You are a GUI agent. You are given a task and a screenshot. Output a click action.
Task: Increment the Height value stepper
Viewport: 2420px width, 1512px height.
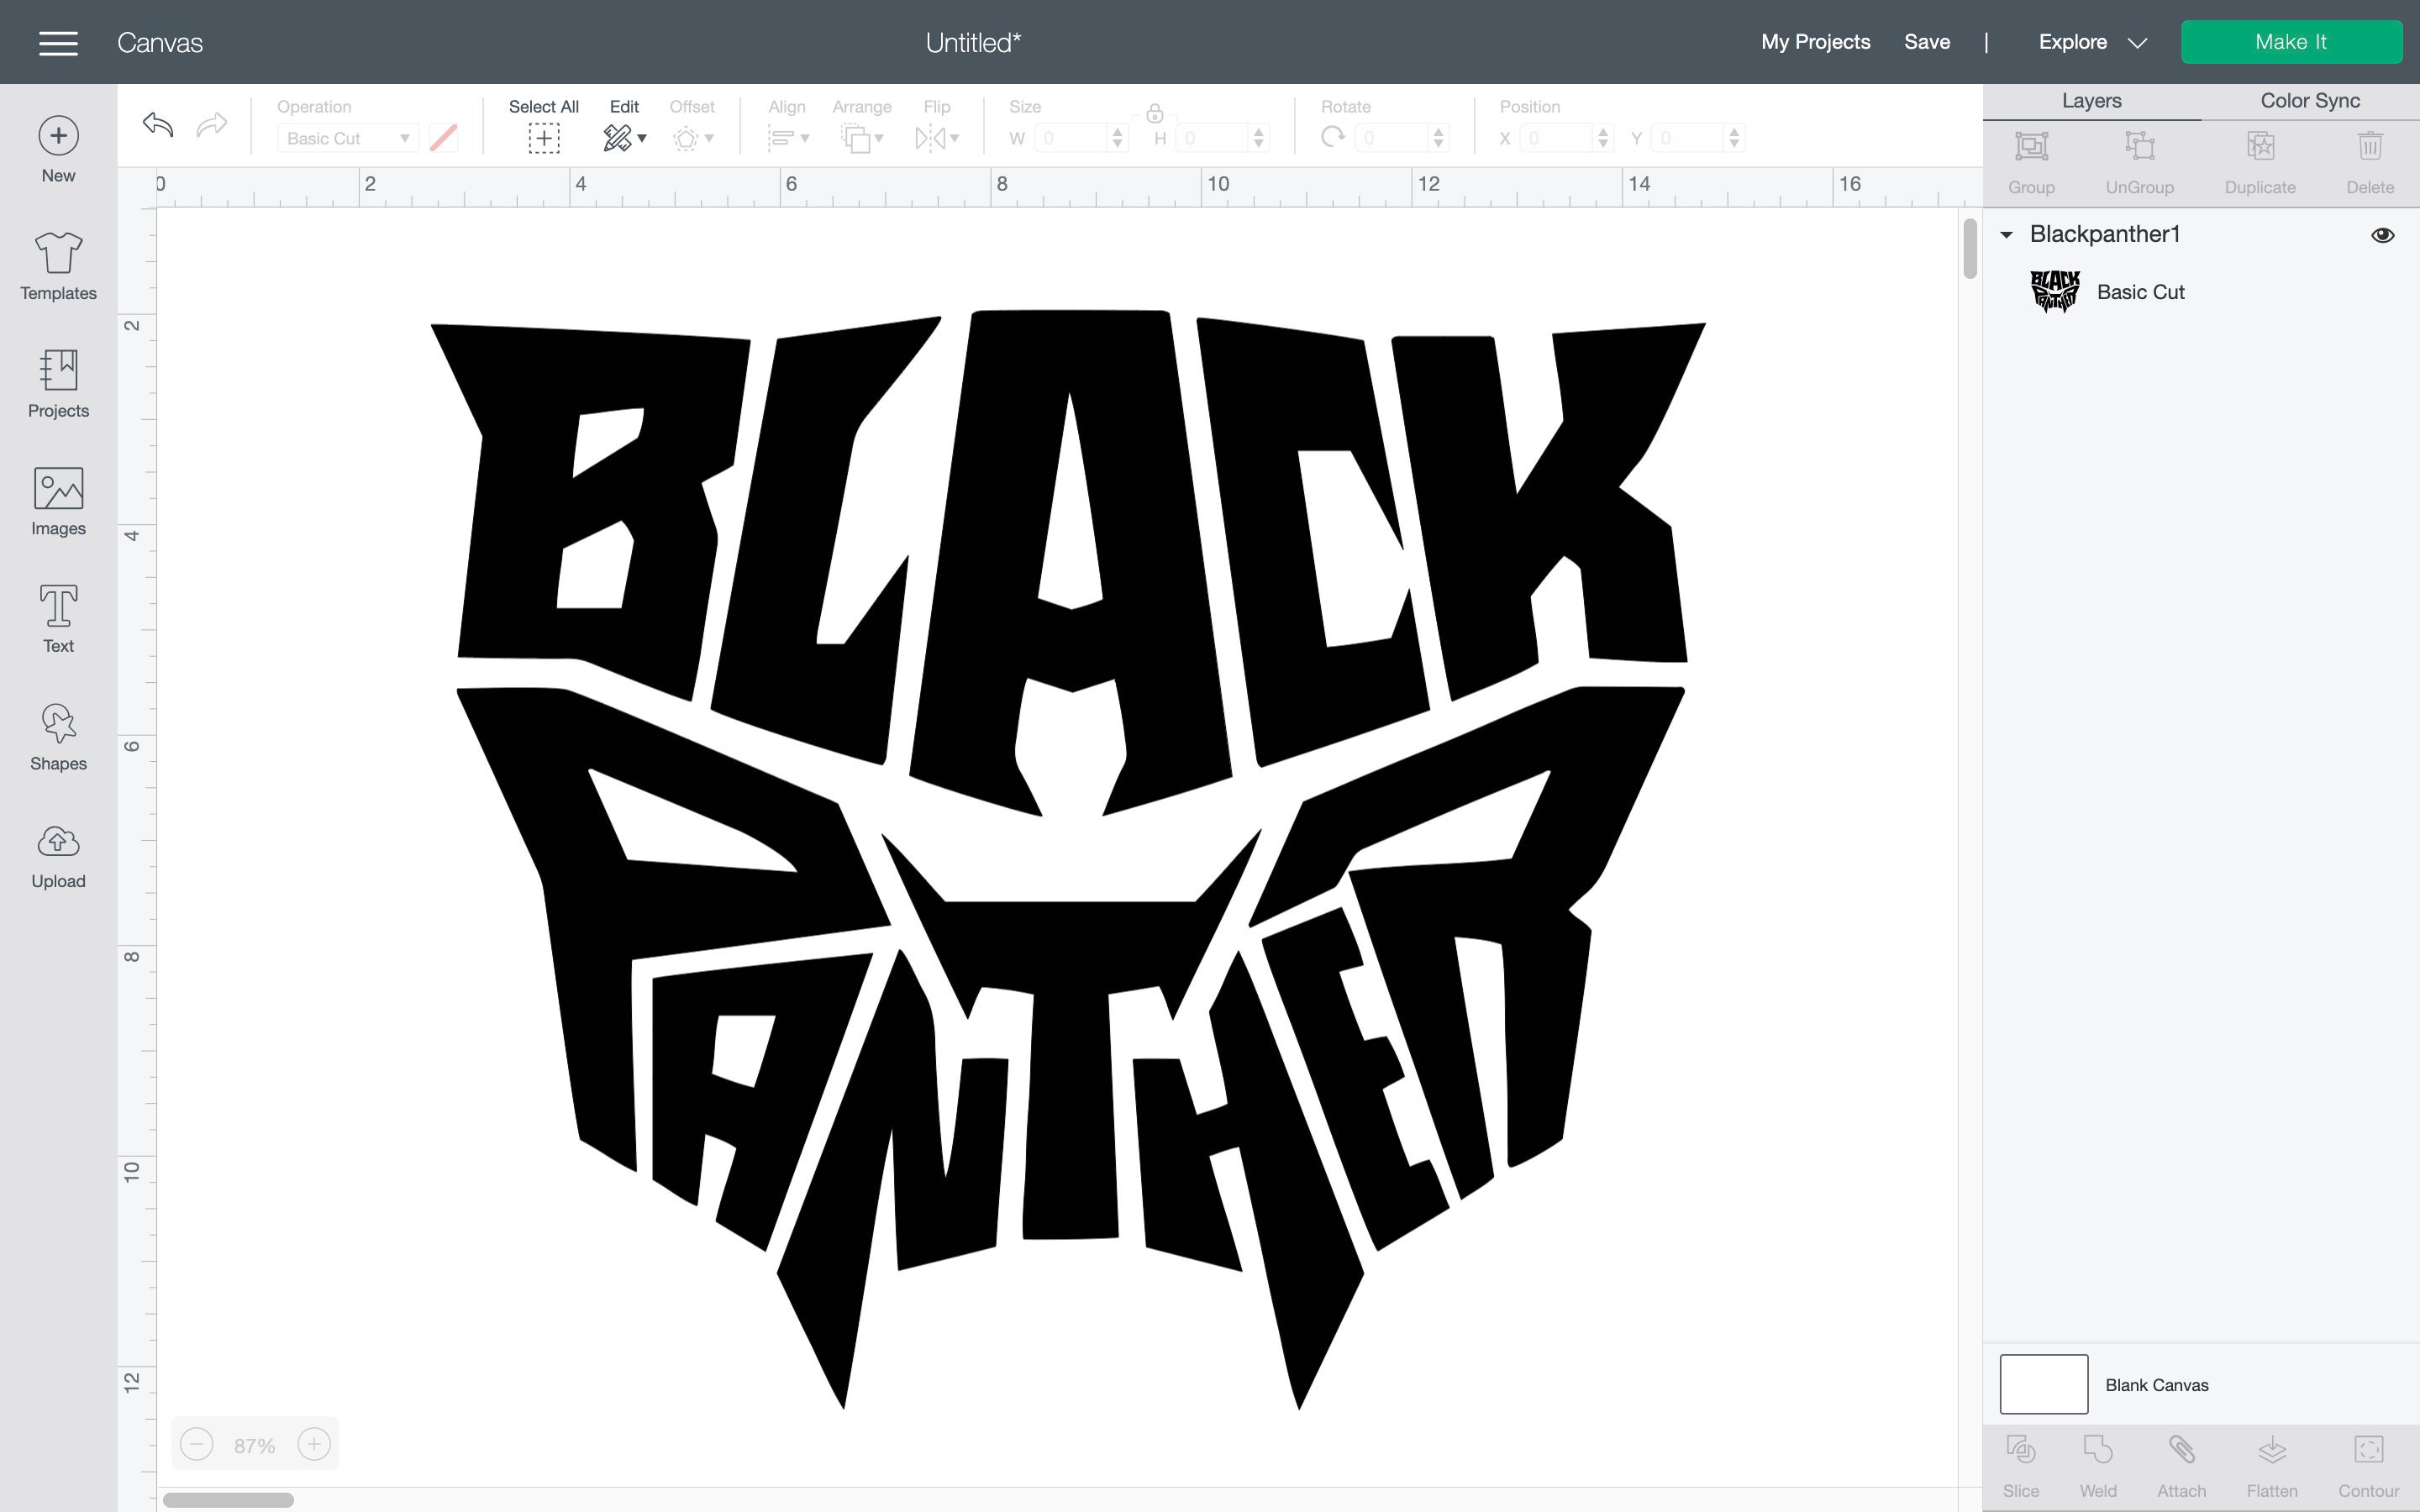click(x=1260, y=131)
